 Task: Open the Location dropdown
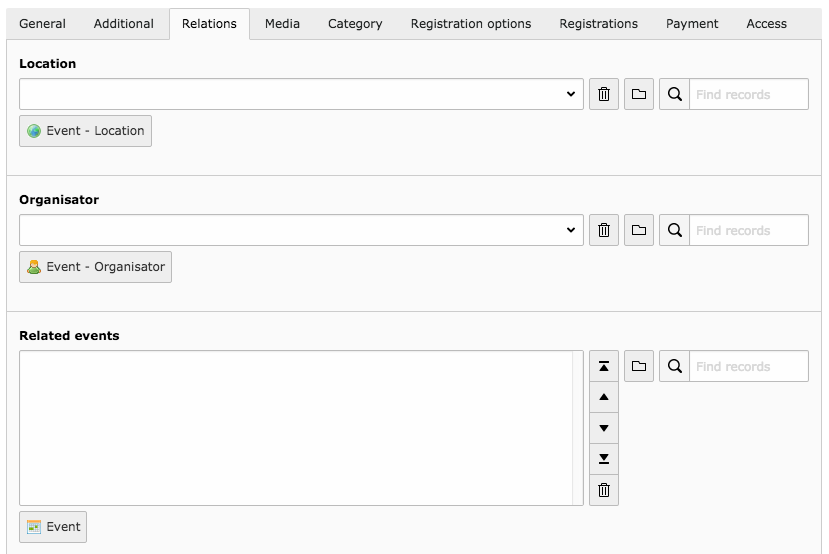(301, 94)
